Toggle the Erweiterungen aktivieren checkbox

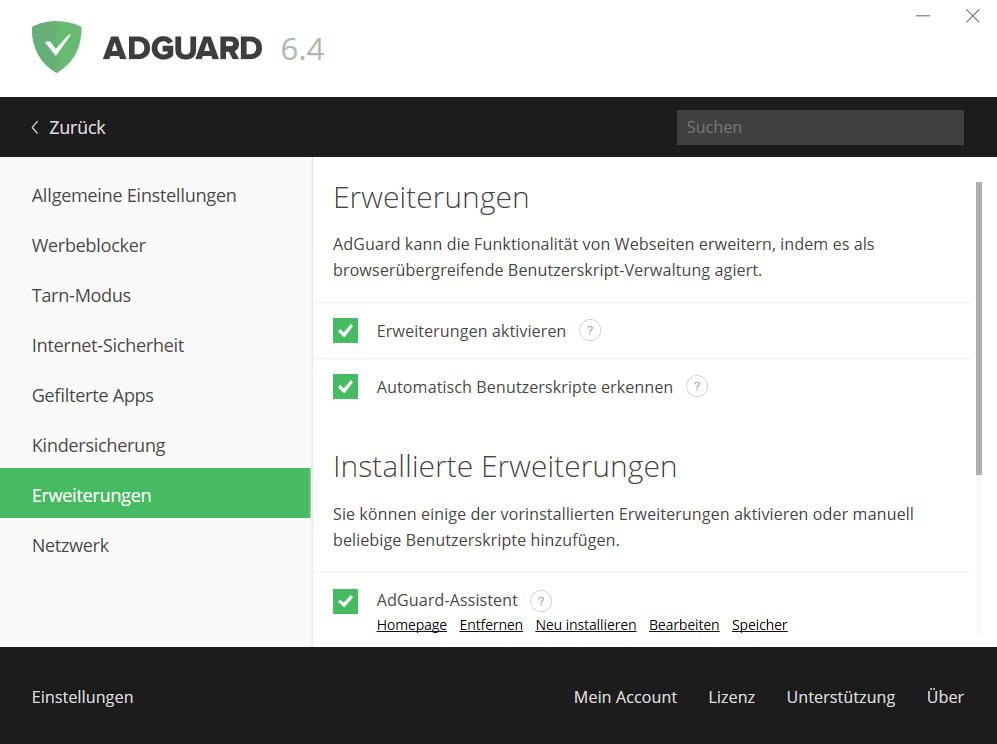coord(345,331)
